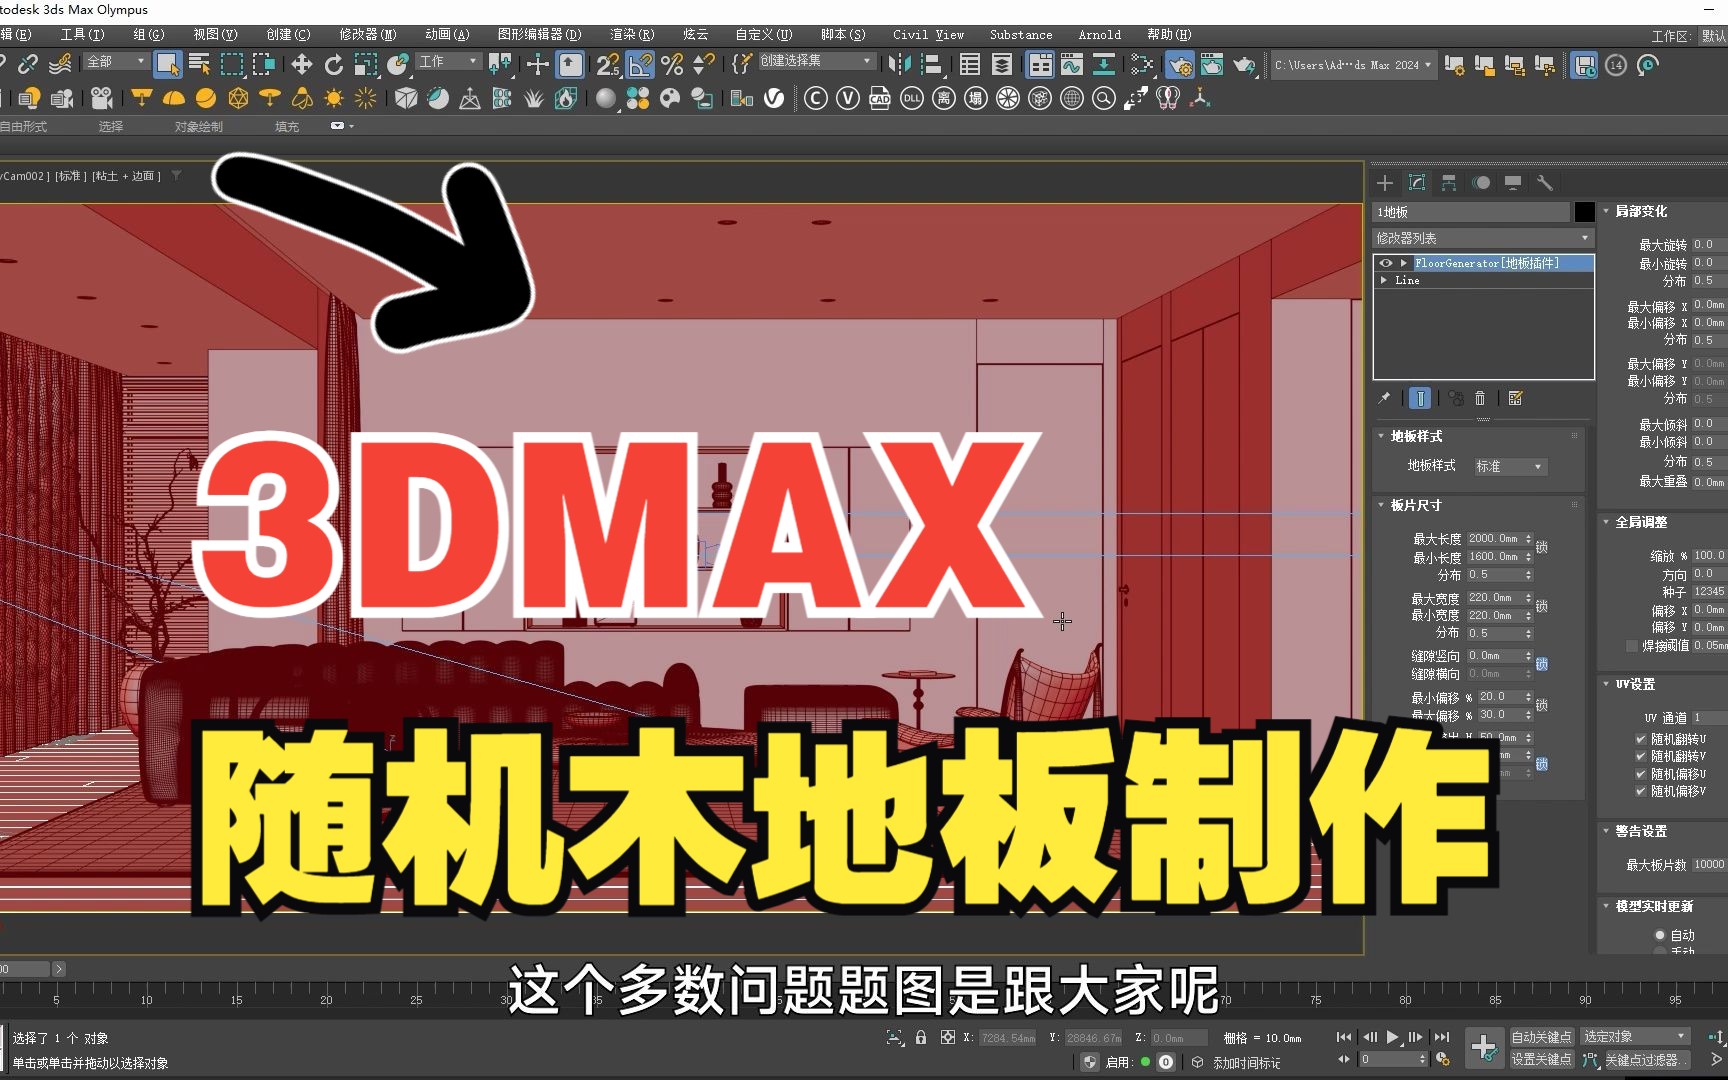Activate the Select and Move tool
Screen dimensions: 1728x1080
coord(301,65)
